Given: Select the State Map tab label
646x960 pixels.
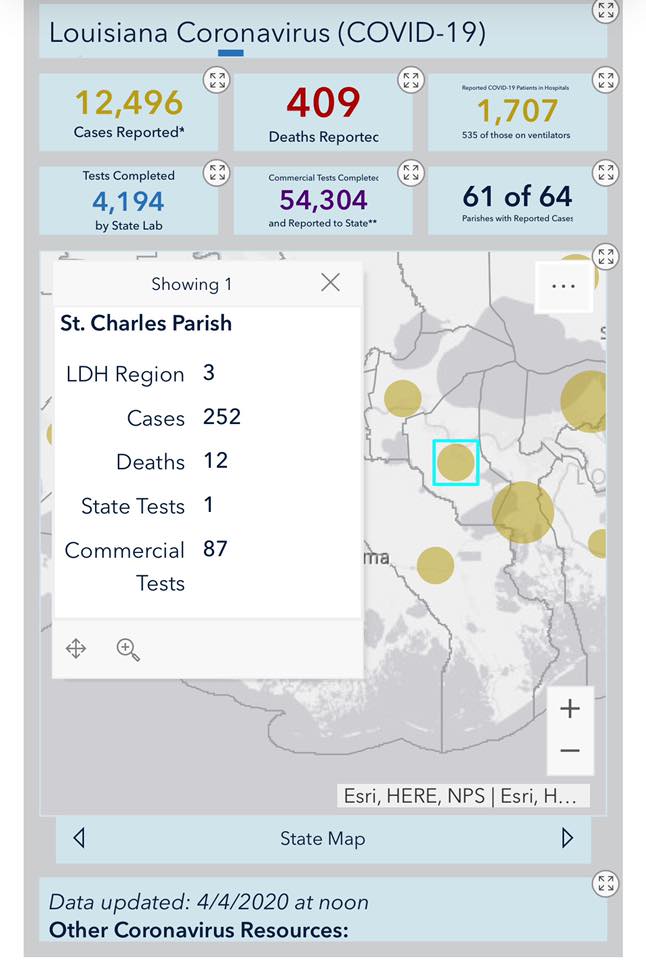Looking at the screenshot, I should point(323,838).
